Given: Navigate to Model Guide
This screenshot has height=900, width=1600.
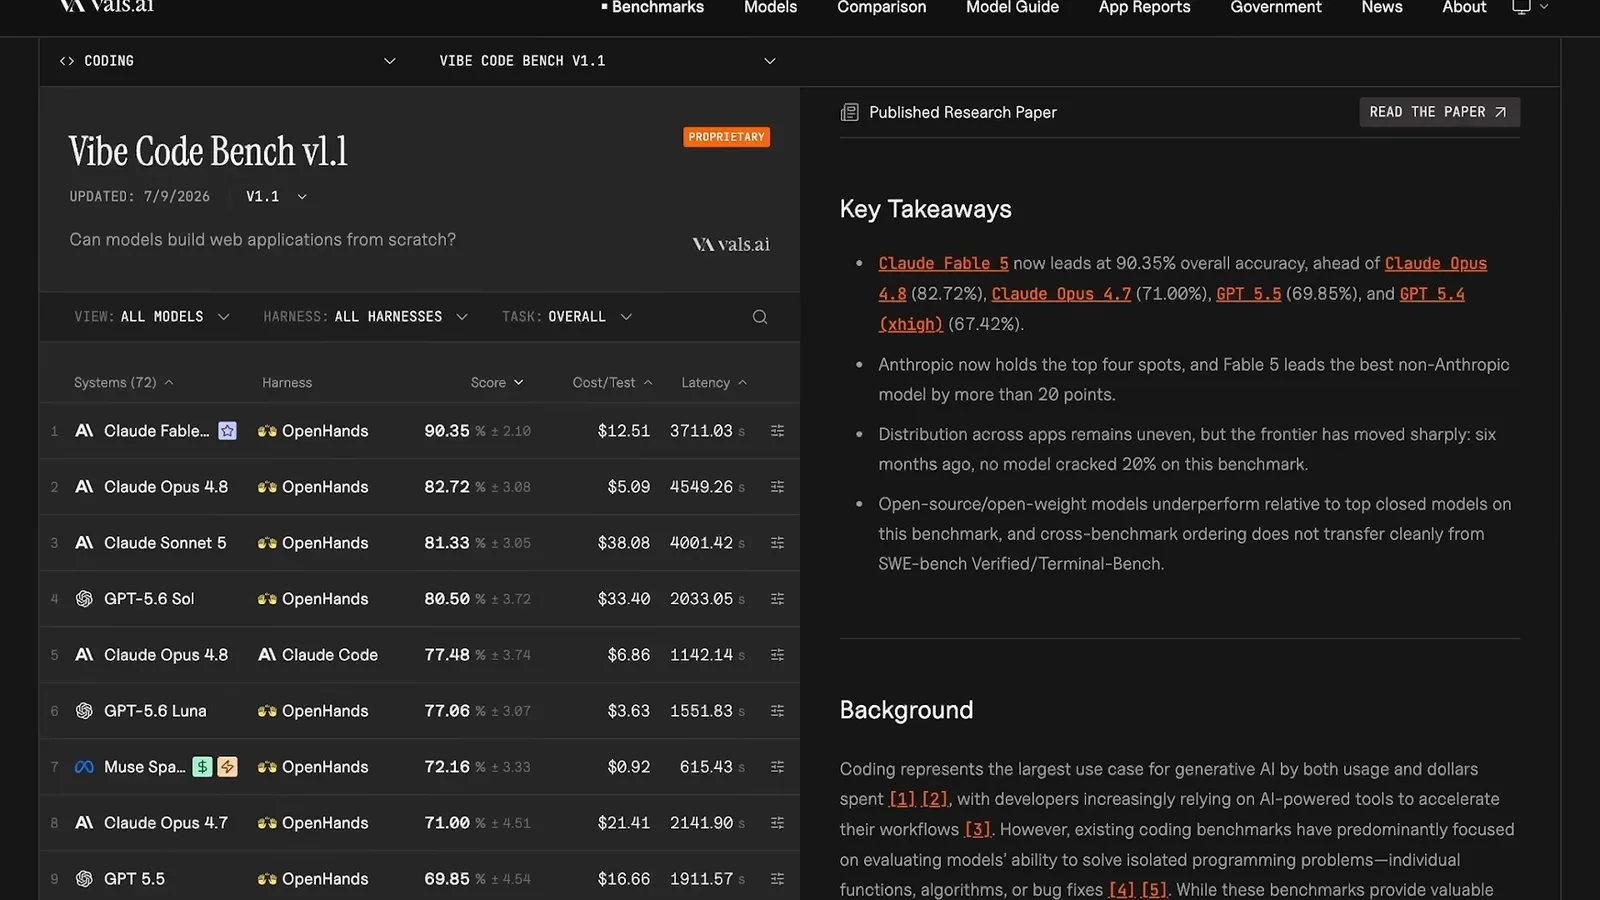Looking at the screenshot, I should [x=1012, y=7].
